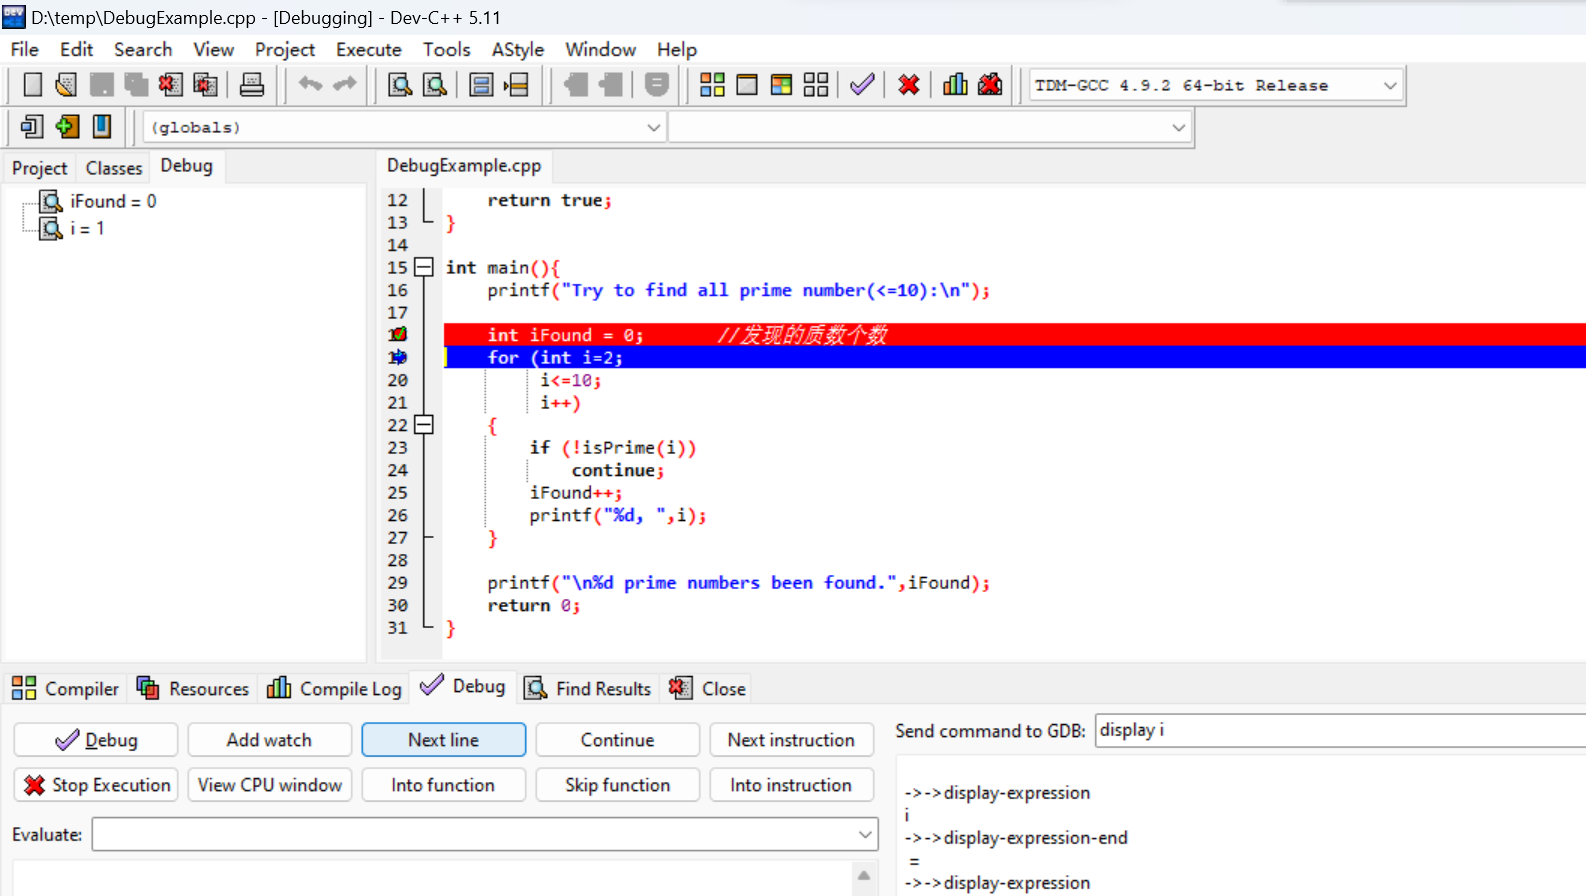Open the Evaluate expression dropdown arrow

pyautogui.click(x=865, y=834)
